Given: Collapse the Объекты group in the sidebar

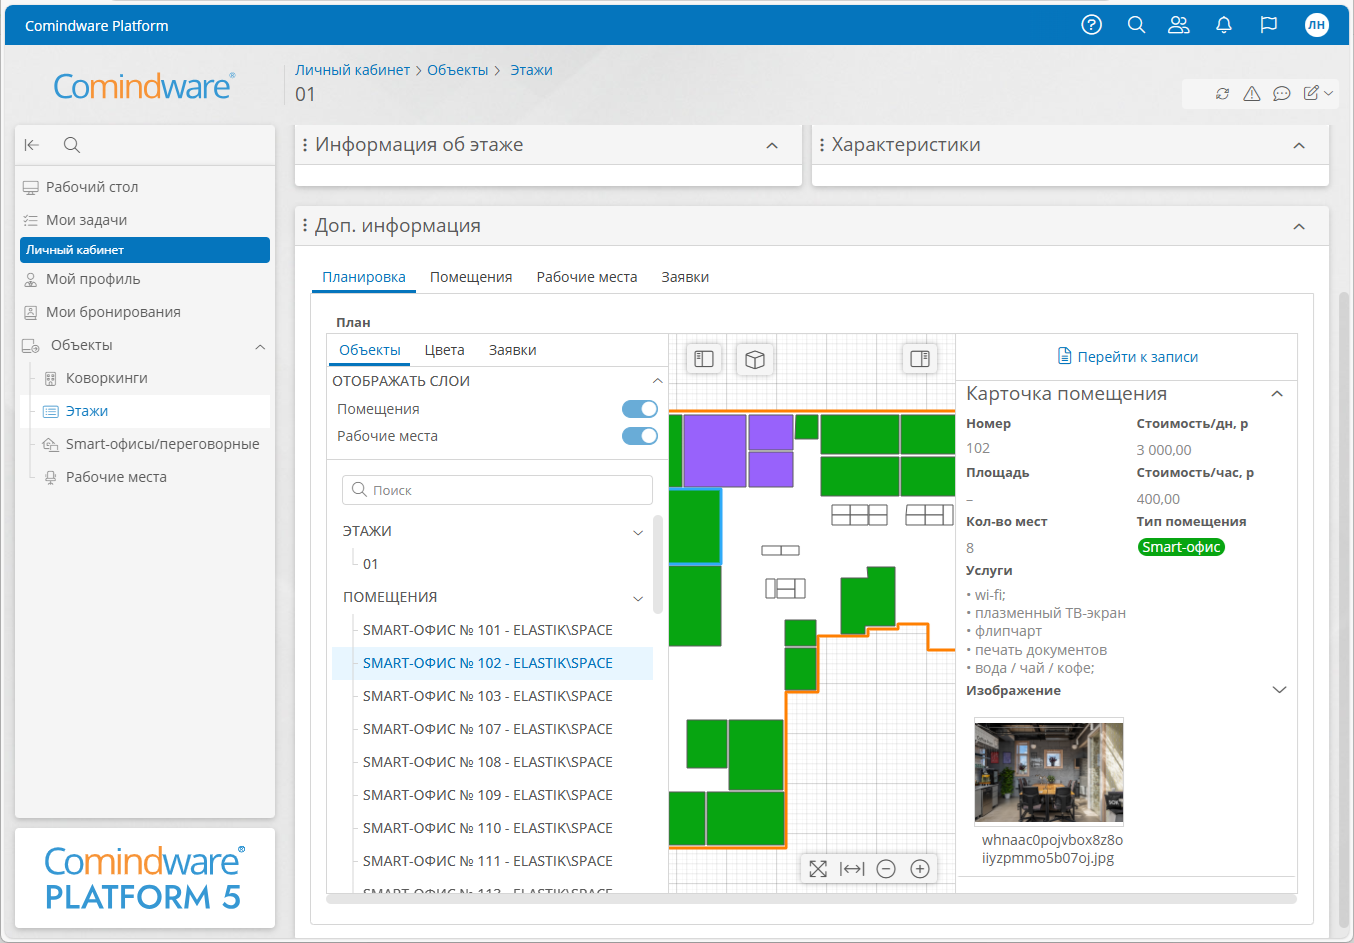Looking at the screenshot, I should point(260,347).
